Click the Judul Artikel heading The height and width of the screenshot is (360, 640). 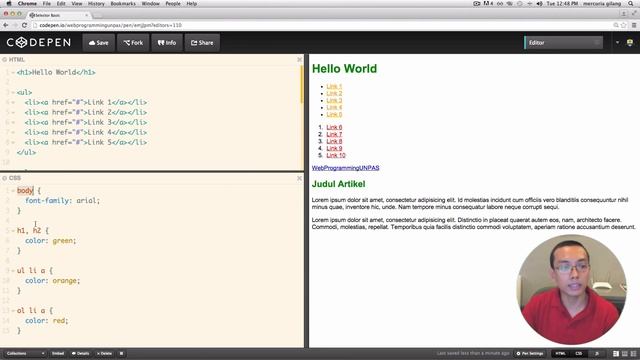pos(338,184)
